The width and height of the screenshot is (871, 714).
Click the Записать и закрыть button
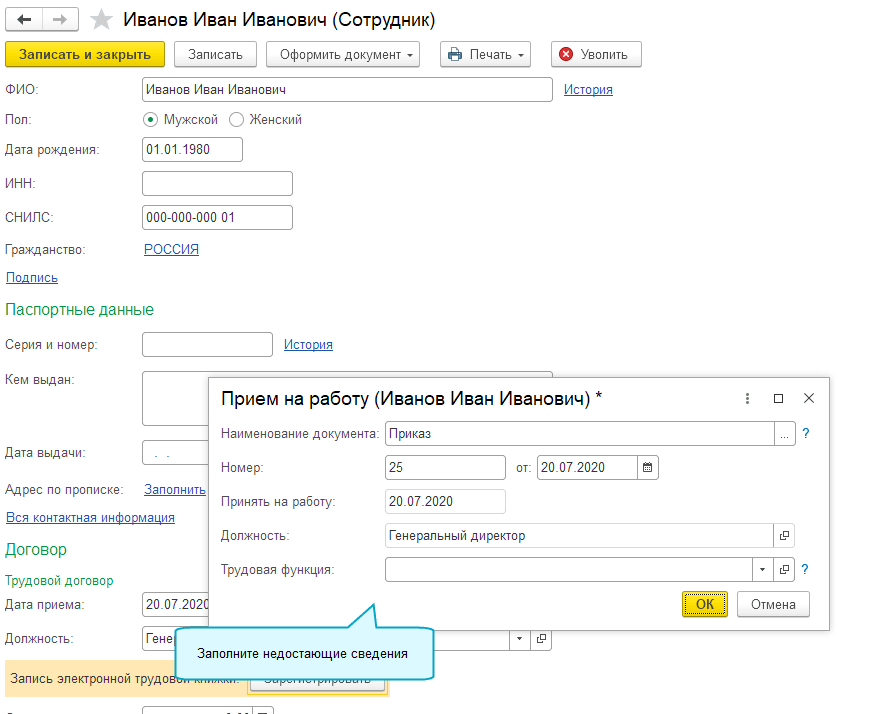click(85, 54)
